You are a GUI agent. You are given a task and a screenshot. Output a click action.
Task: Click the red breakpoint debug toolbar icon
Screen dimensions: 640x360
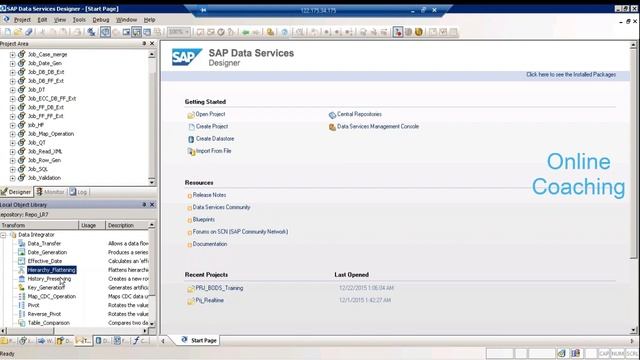click(x=398, y=32)
